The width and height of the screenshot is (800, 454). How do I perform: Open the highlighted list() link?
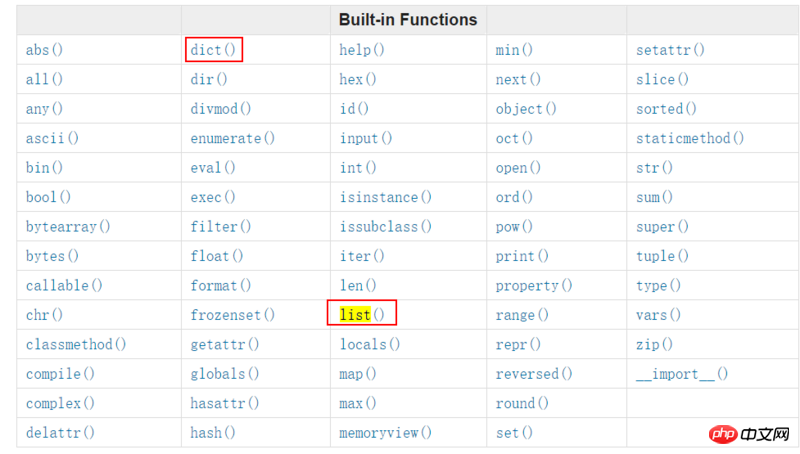tap(361, 315)
